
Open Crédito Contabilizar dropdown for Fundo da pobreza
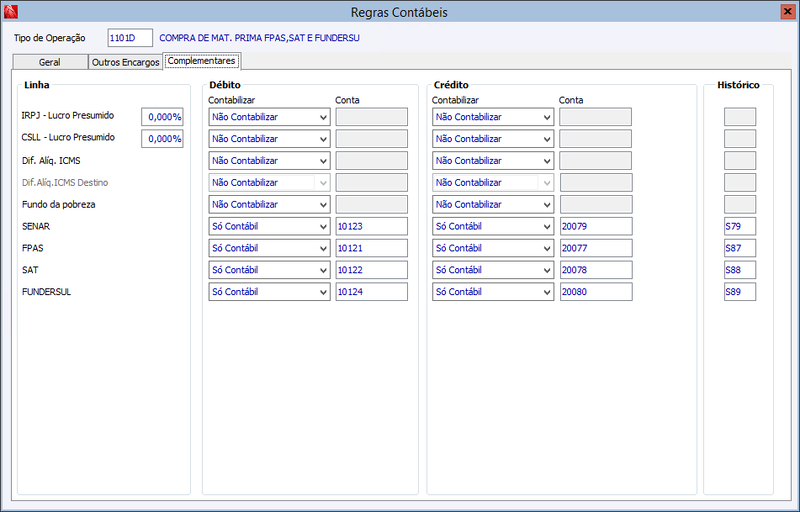493,204
